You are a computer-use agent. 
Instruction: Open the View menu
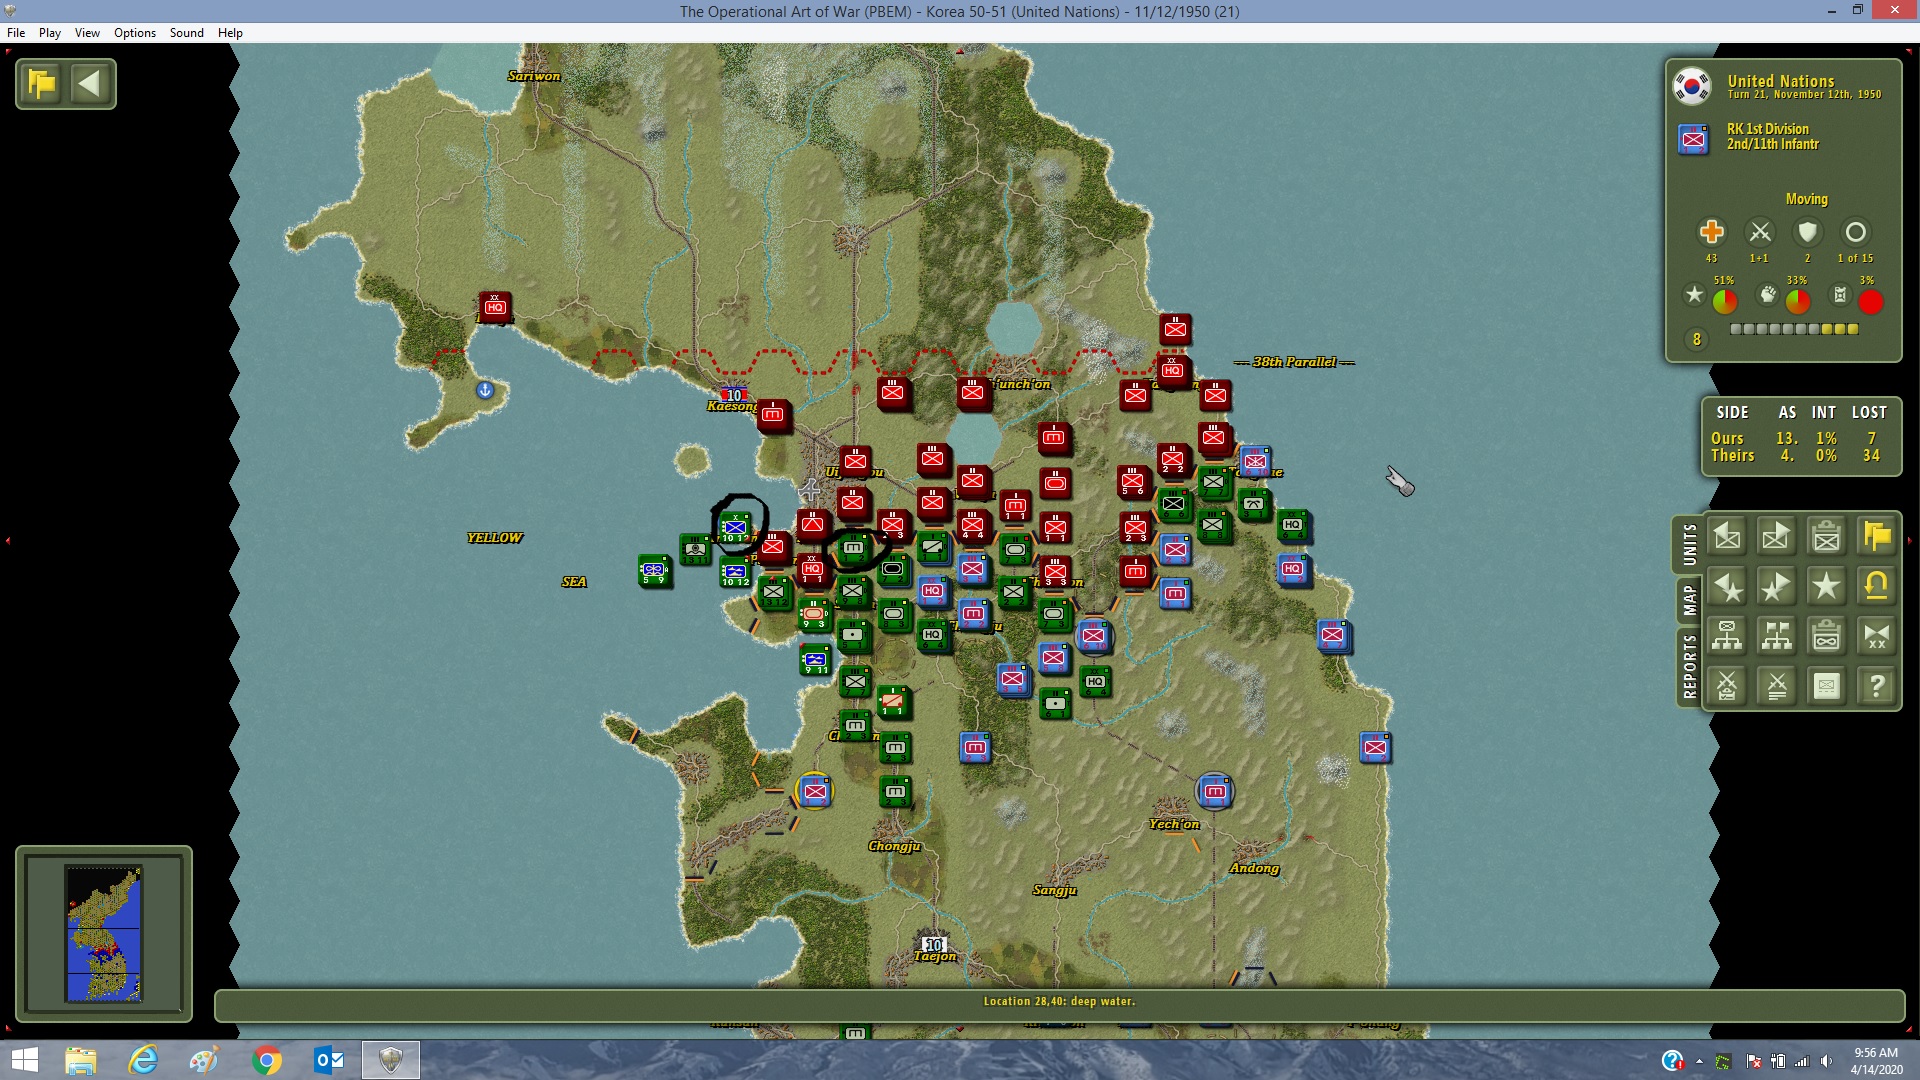tap(87, 33)
